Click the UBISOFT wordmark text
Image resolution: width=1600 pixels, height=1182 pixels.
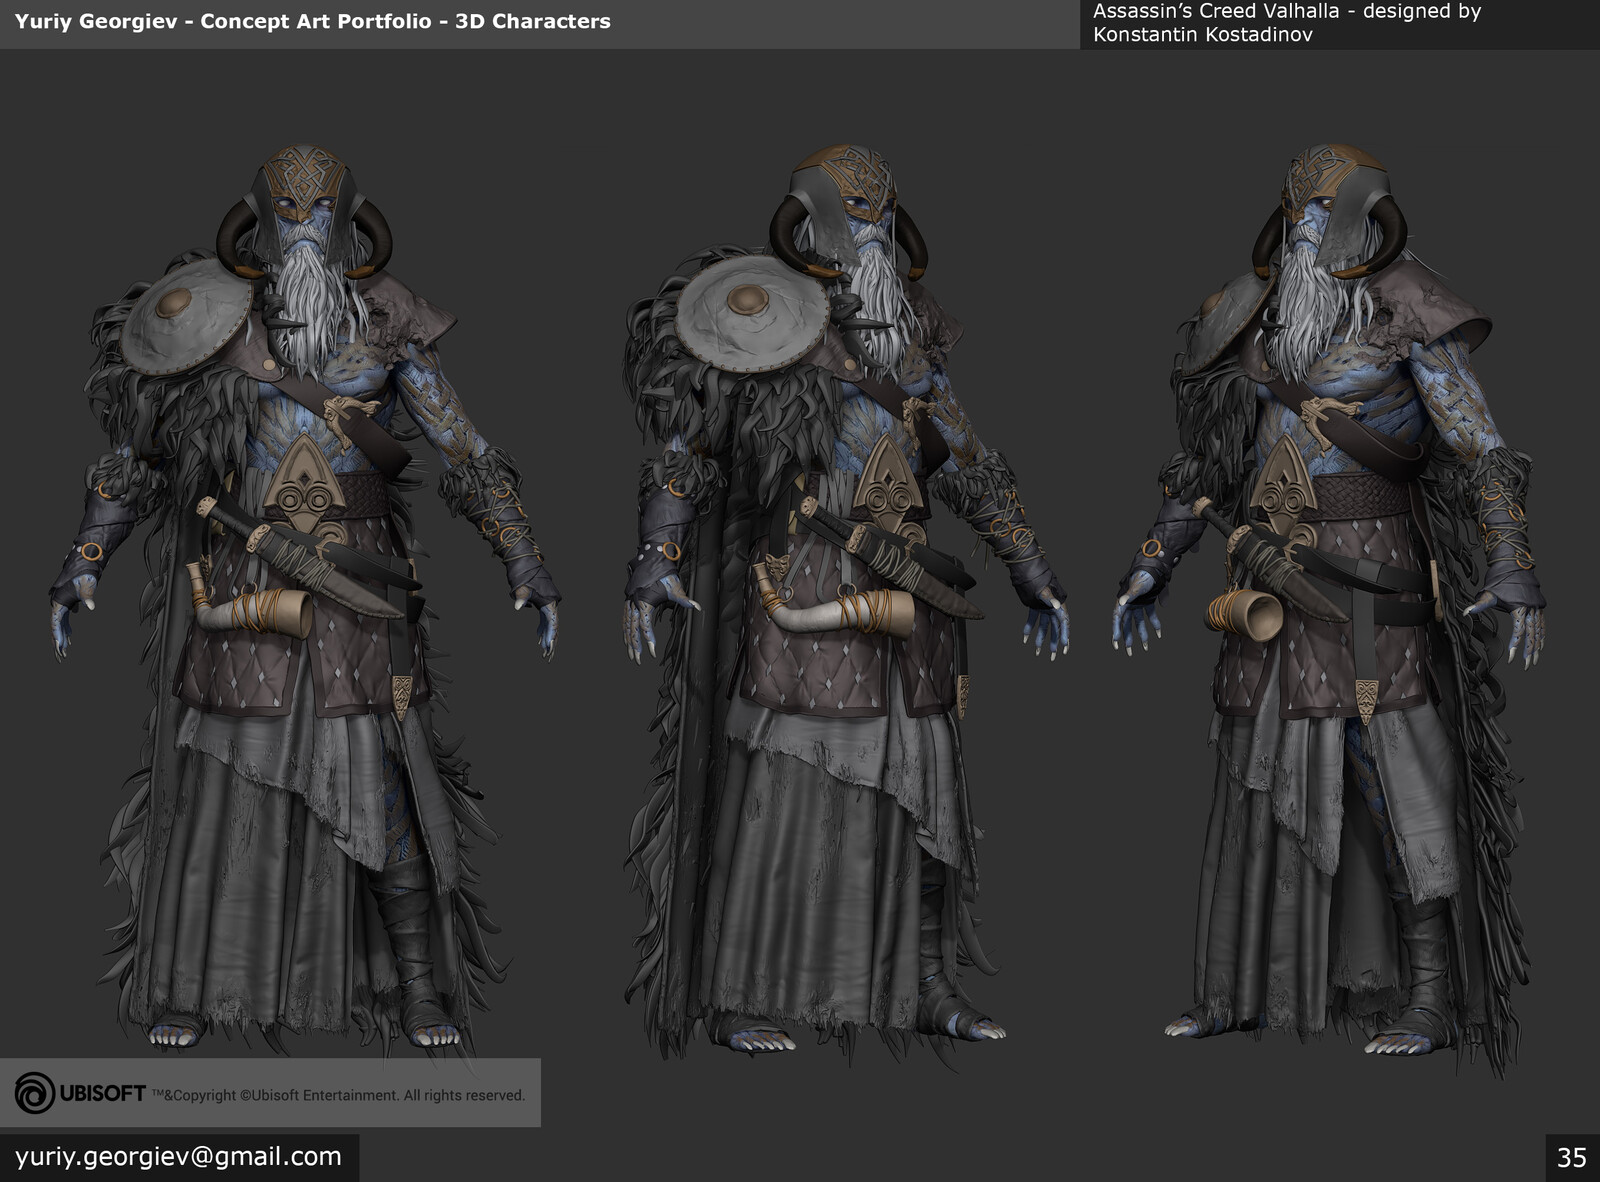point(102,1094)
